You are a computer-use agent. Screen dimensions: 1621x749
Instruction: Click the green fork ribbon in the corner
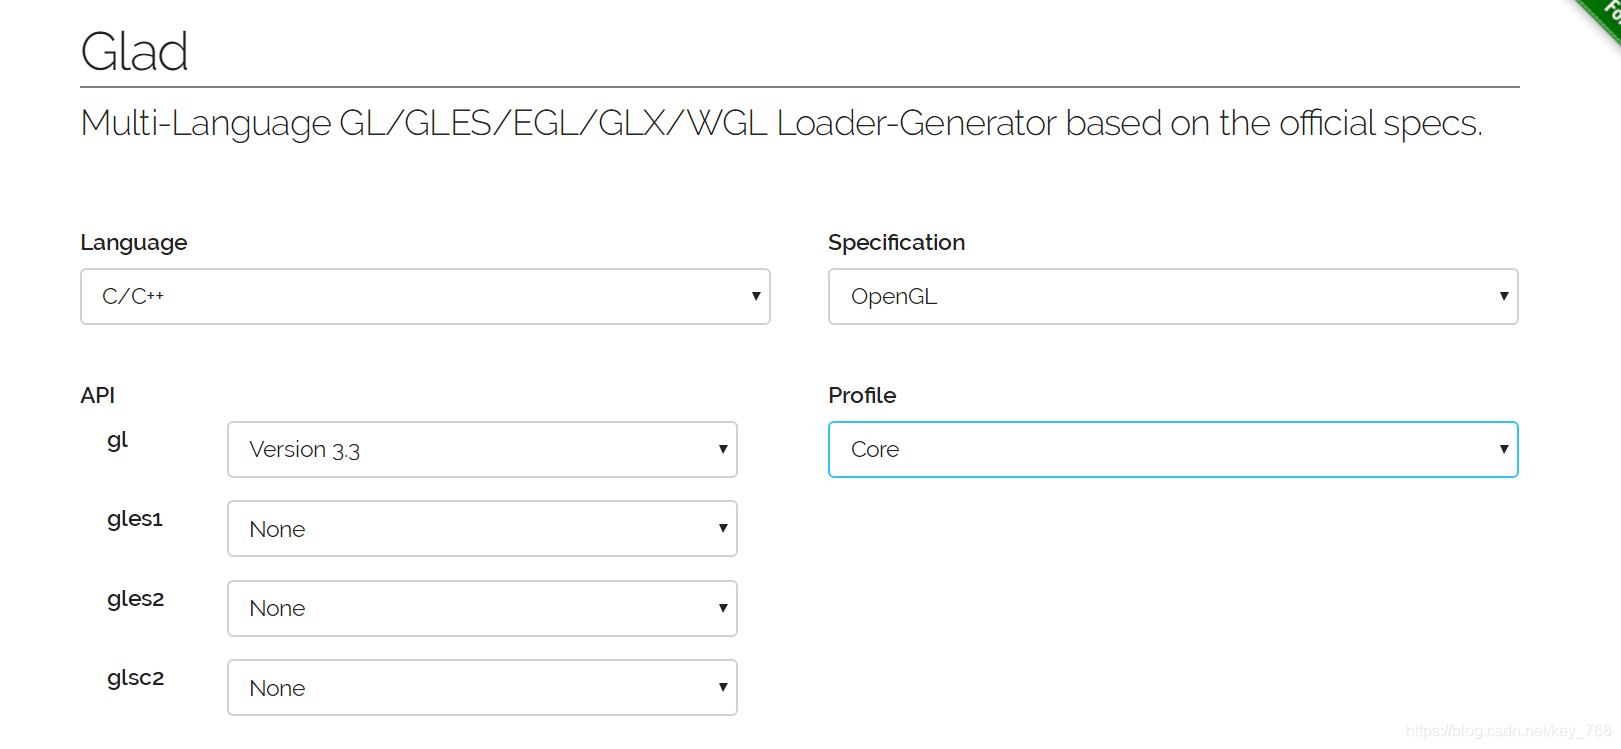[1600, 15]
